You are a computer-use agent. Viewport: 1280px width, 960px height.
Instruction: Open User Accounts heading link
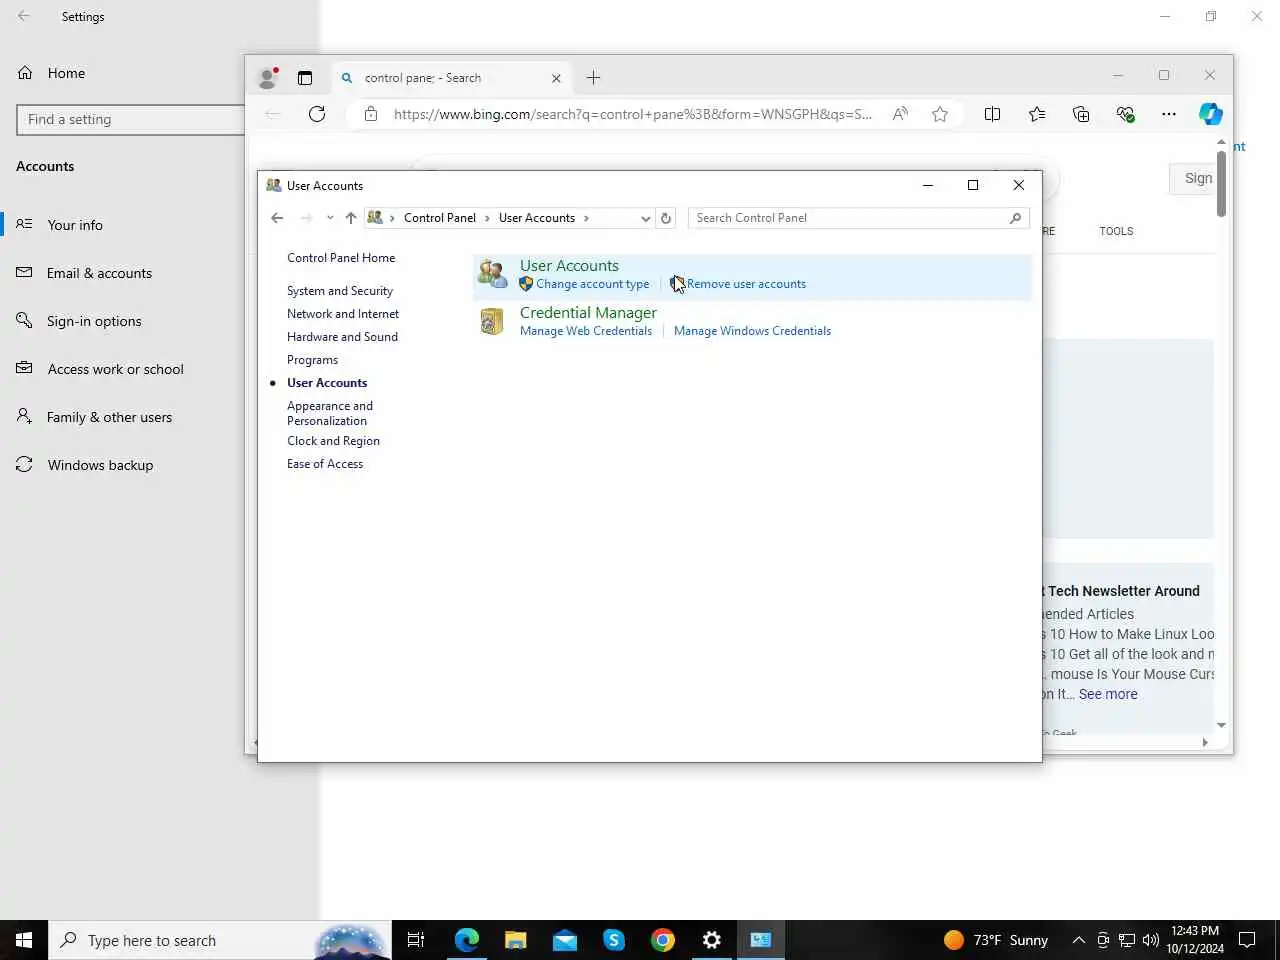(x=569, y=266)
